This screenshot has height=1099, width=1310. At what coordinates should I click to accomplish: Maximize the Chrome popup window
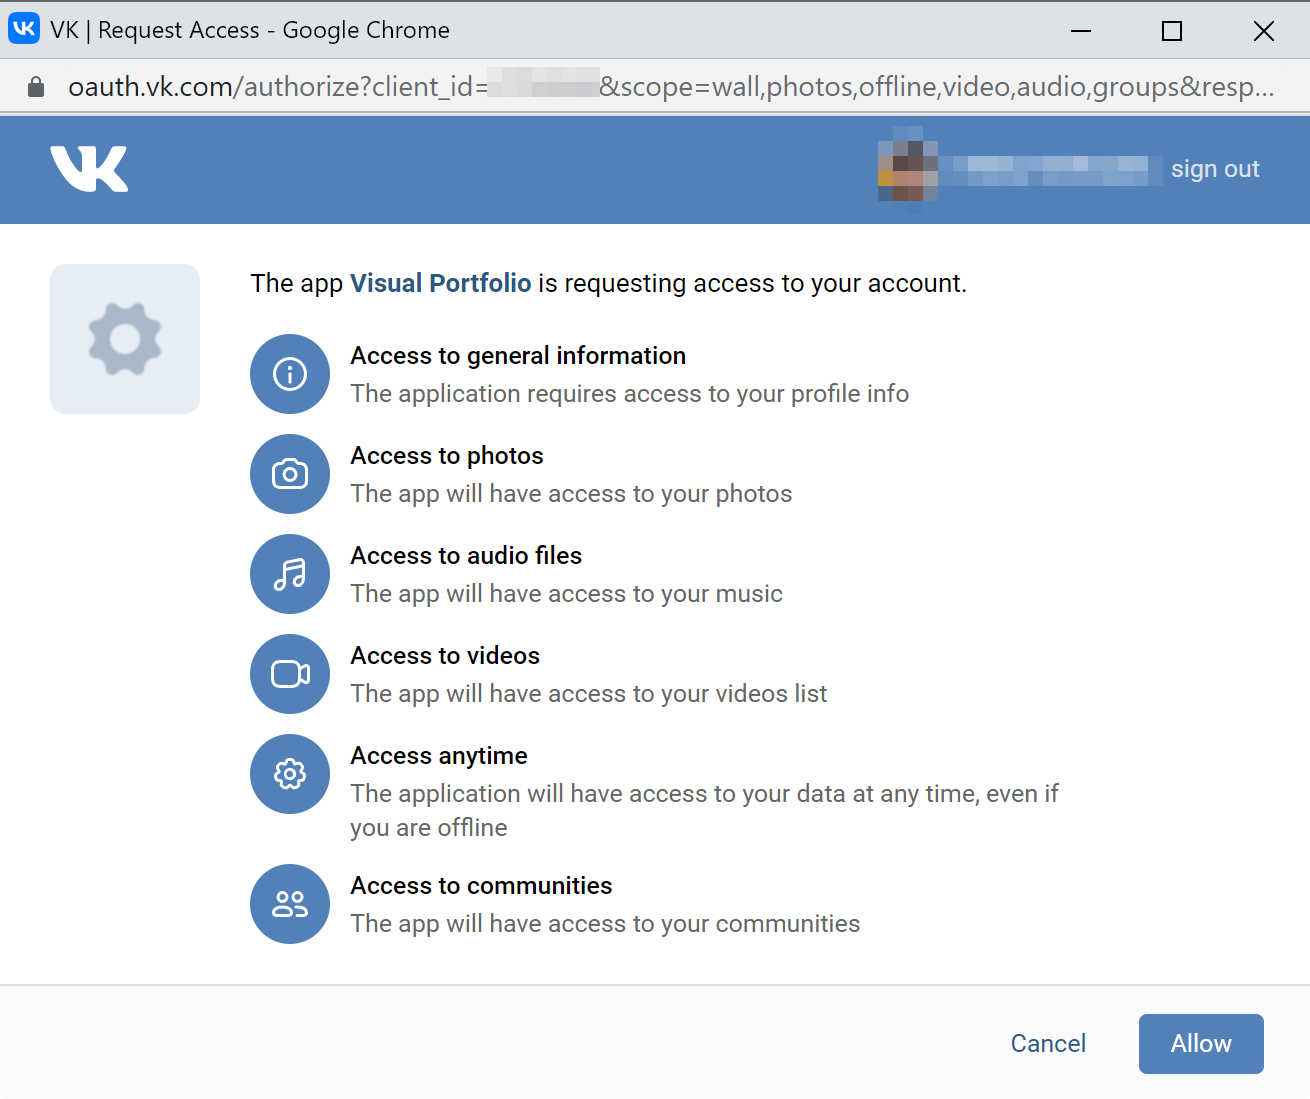pos(1172,31)
